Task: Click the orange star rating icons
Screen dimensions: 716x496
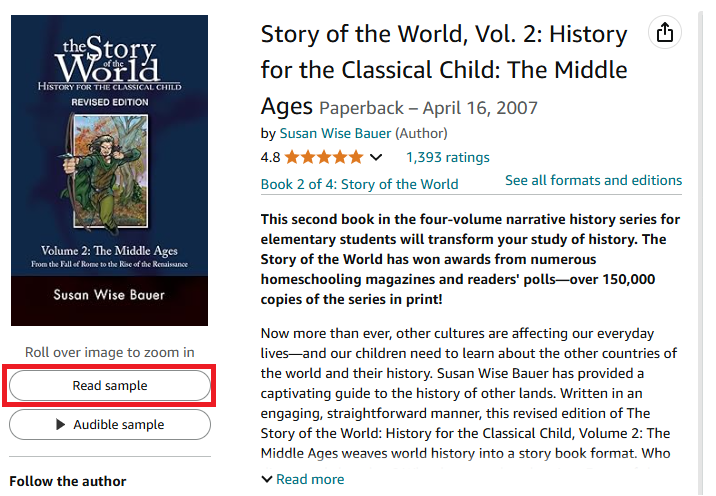Action: pyautogui.click(x=323, y=157)
